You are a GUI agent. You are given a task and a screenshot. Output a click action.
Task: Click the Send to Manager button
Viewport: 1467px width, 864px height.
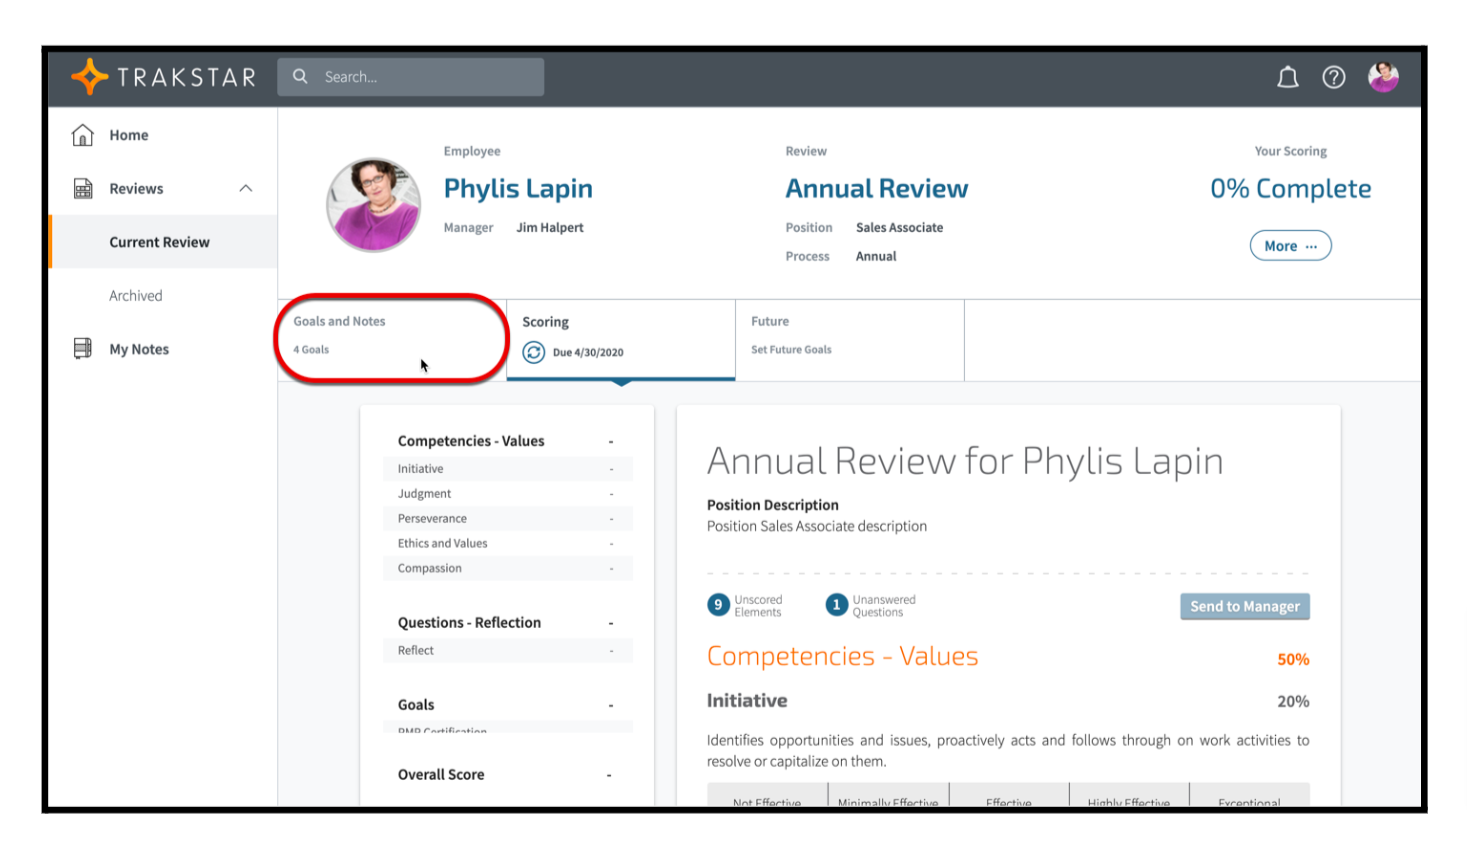pyautogui.click(x=1244, y=606)
